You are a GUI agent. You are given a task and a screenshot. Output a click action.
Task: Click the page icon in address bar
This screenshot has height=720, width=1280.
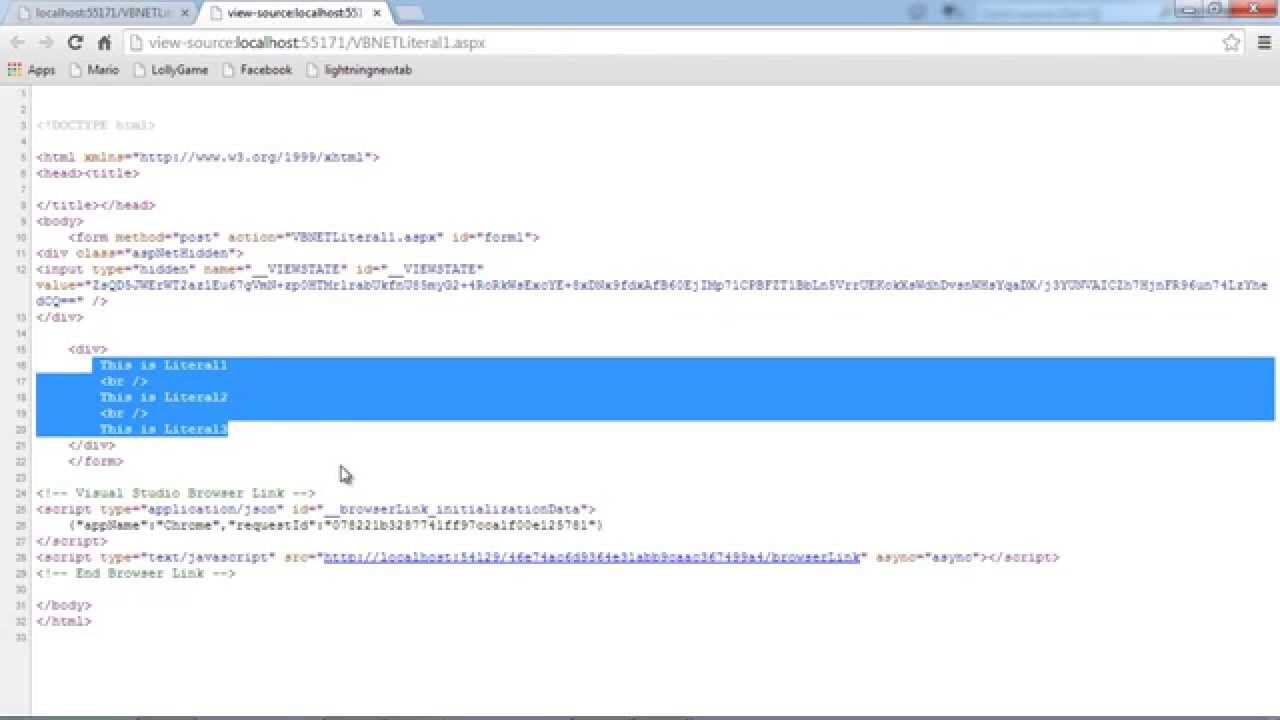click(x=137, y=43)
